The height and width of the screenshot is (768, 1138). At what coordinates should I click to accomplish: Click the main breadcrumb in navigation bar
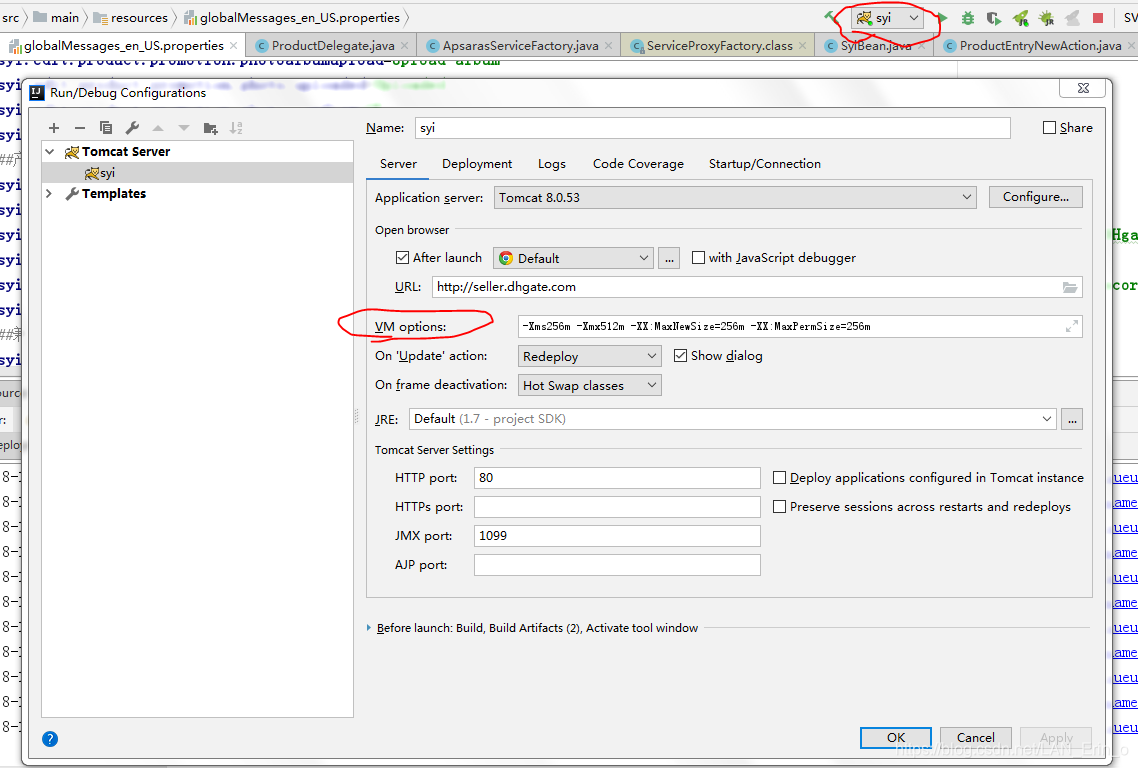[57, 17]
